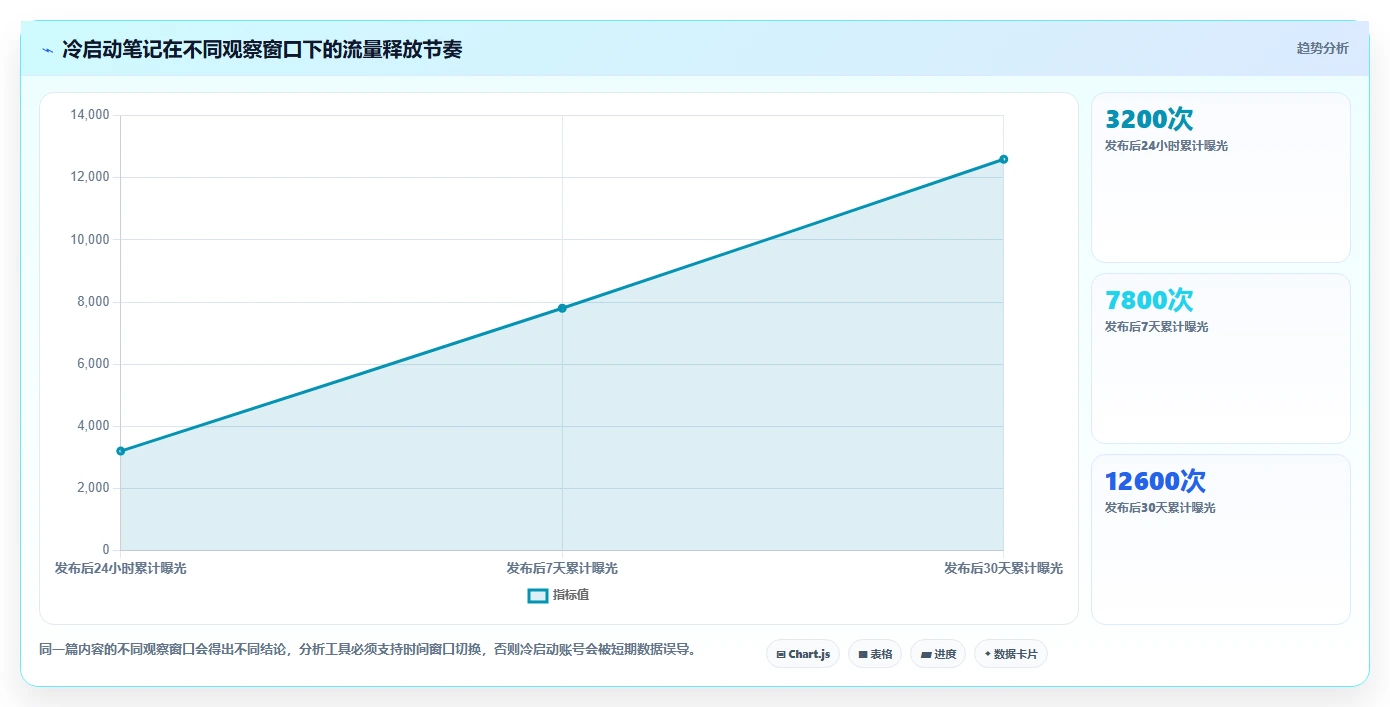Screen dimensions: 1390x707
Task: Select the 表格 tag
Action: pos(874,654)
